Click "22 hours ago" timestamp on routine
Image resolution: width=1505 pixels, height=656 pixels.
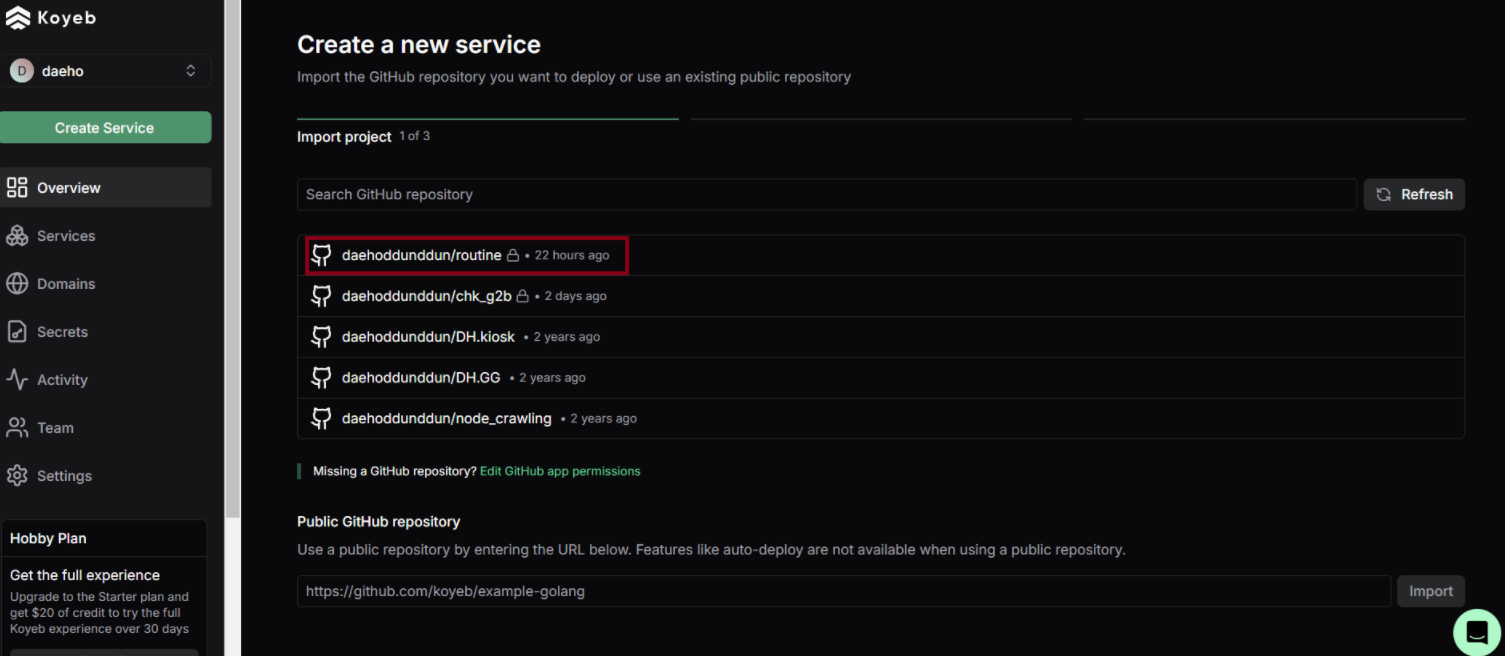(572, 255)
